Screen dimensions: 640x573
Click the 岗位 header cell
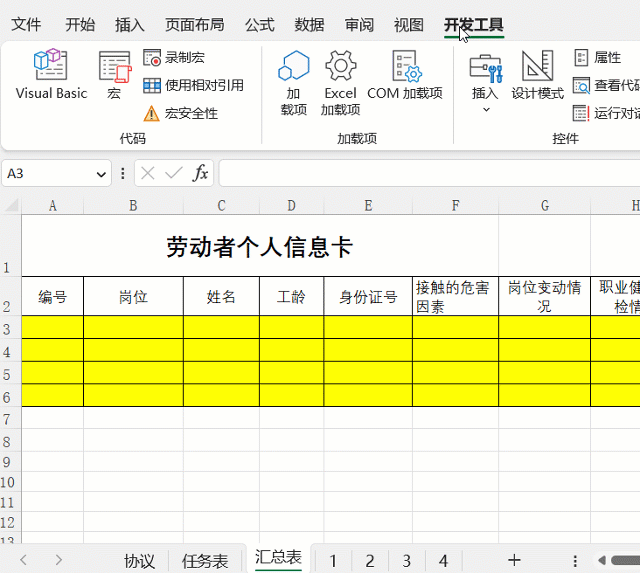click(x=133, y=296)
